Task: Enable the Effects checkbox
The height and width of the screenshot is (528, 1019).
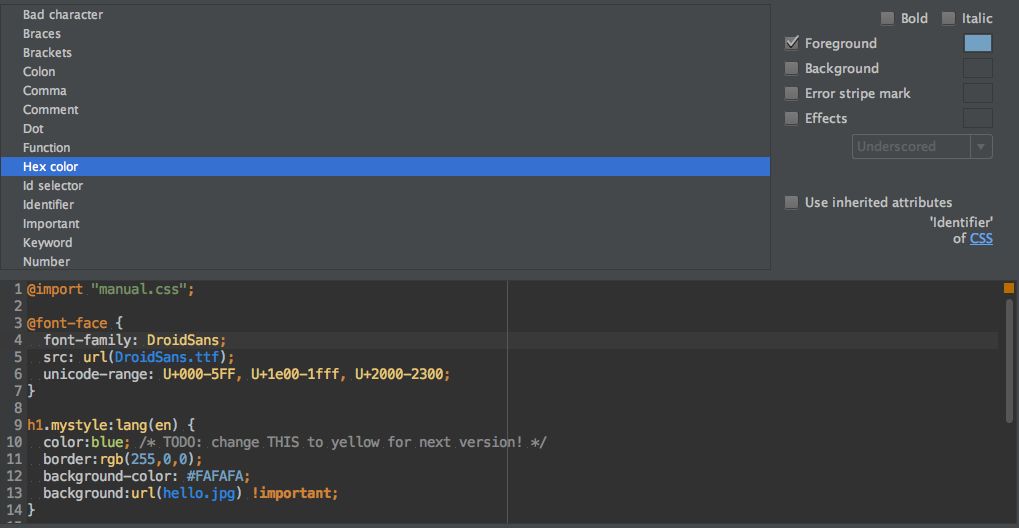Action: 792,118
